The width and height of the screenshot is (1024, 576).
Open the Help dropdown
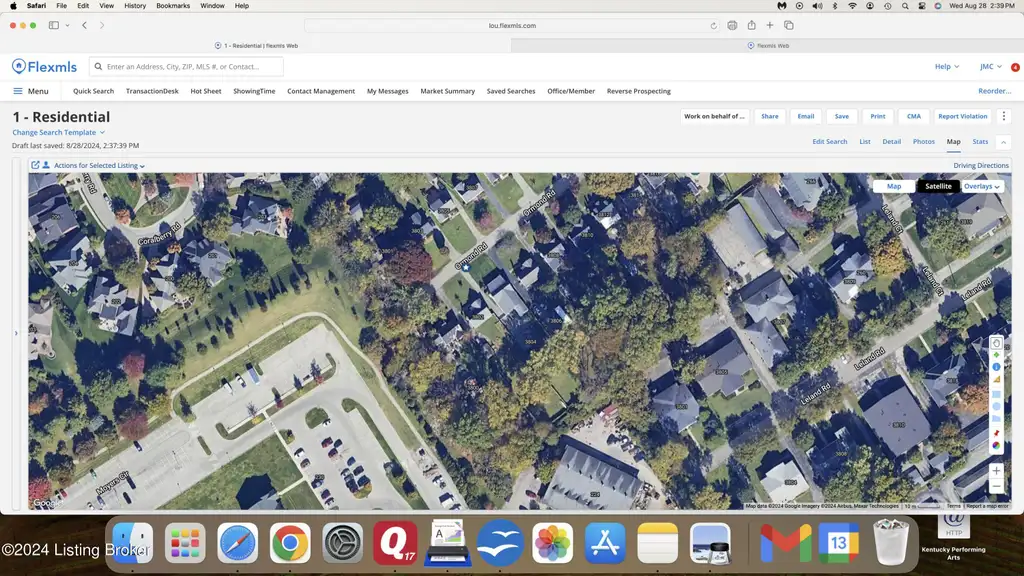click(x=946, y=67)
